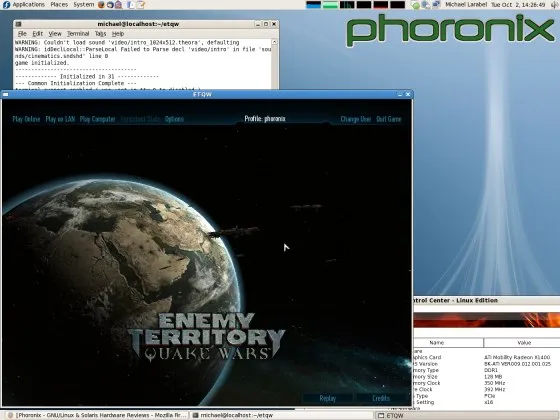This screenshot has width=560, height=420.
Task: Open the Terminal menu in terminal window
Action: (78, 34)
